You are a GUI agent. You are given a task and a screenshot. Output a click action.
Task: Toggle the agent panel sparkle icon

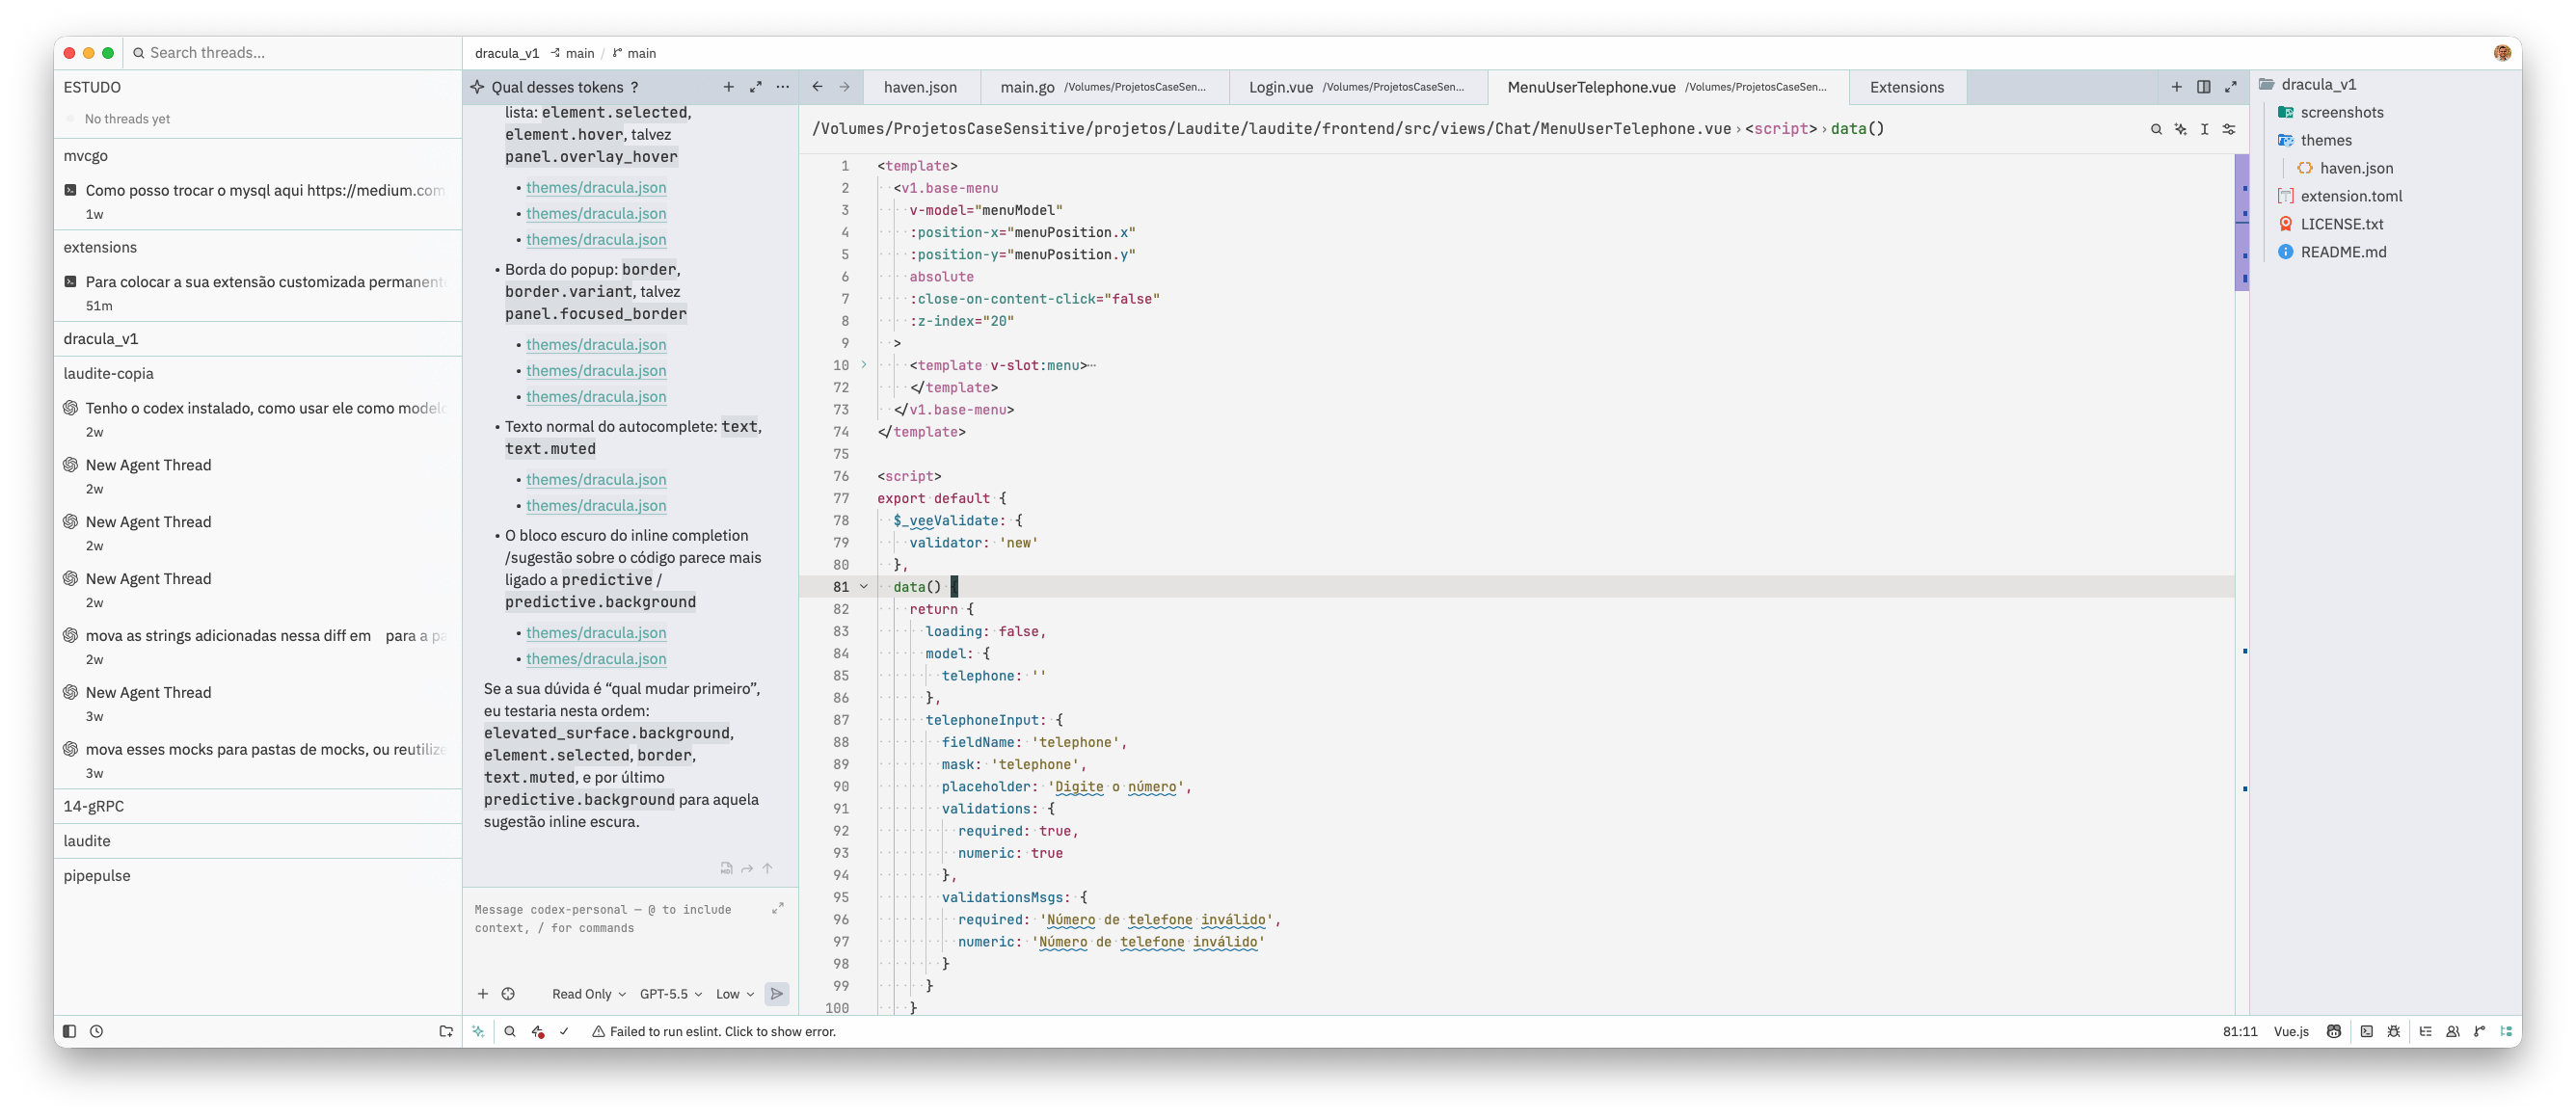tap(478, 1031)
